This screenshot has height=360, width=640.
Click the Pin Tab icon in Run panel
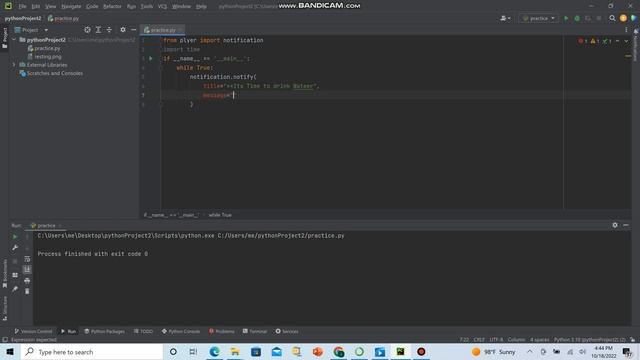15,289
